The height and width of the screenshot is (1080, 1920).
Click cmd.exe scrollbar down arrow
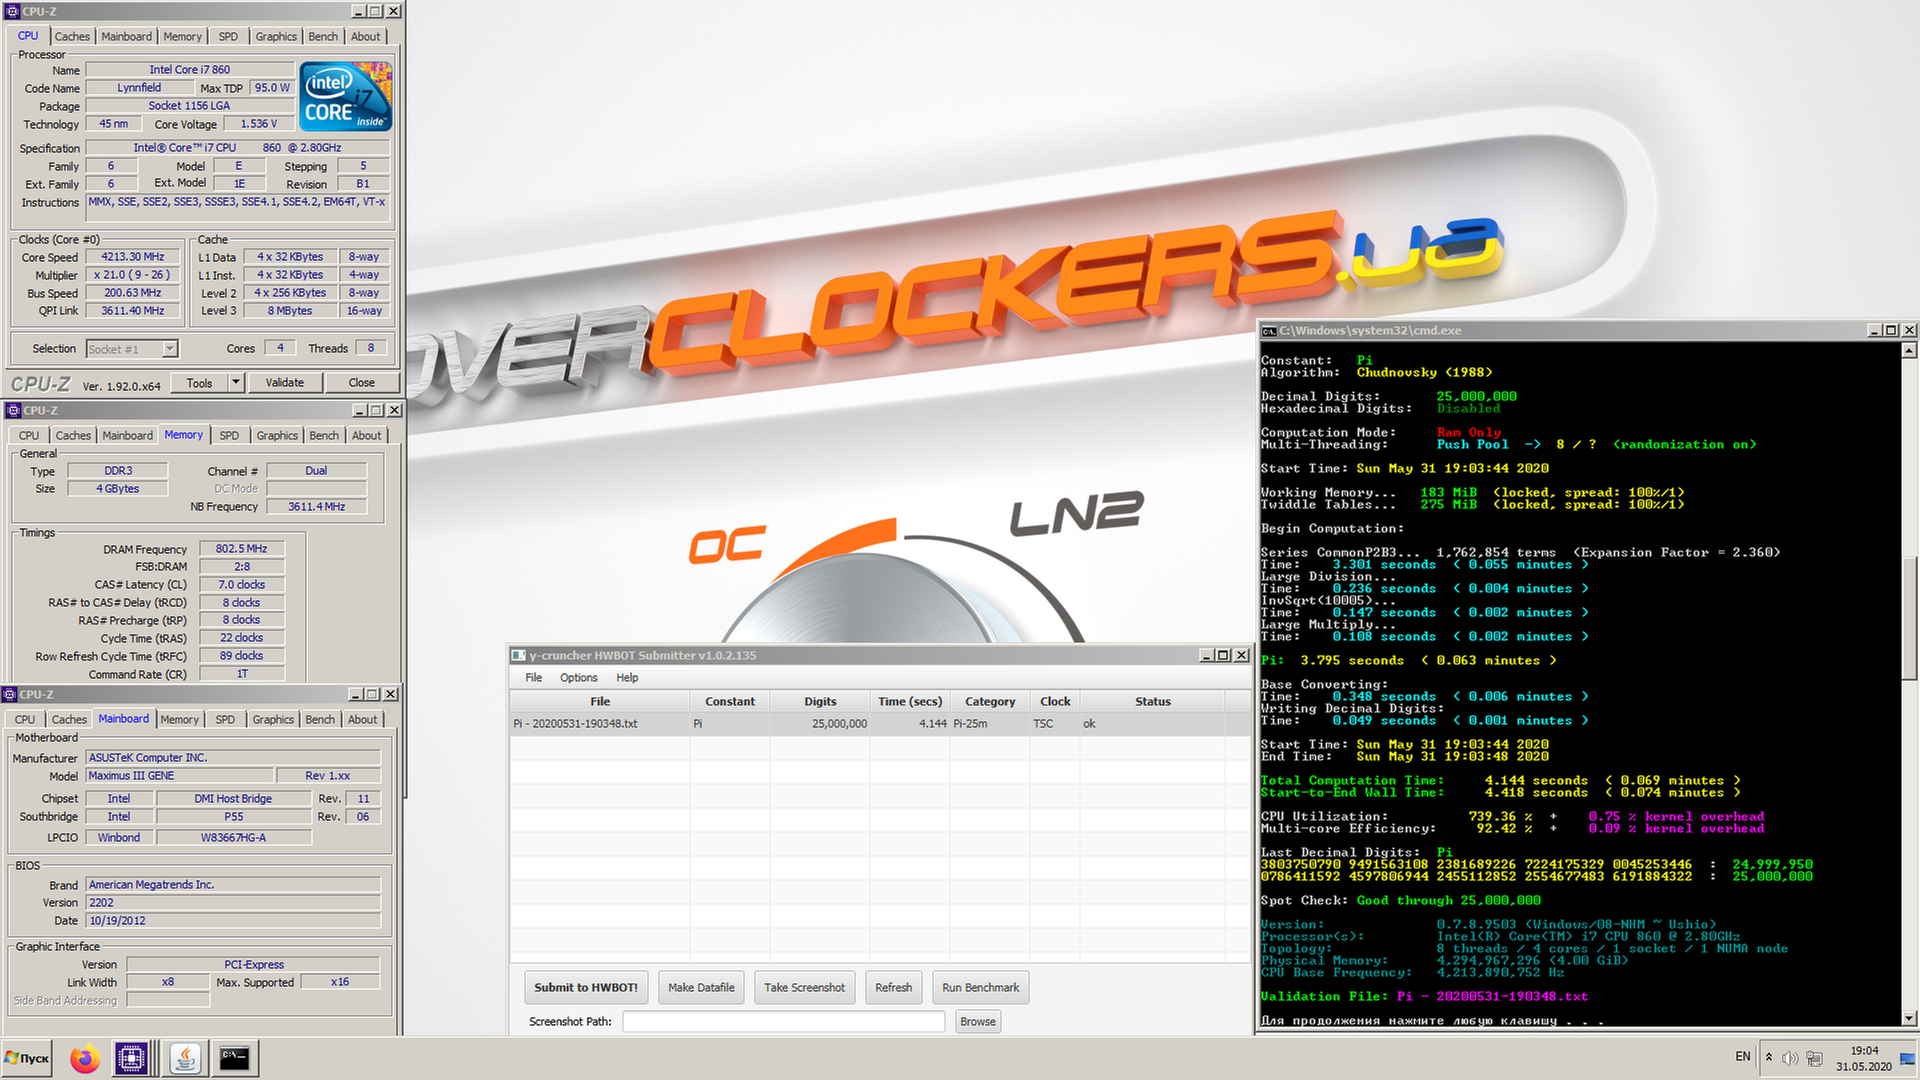(x=1909, y=1018)
